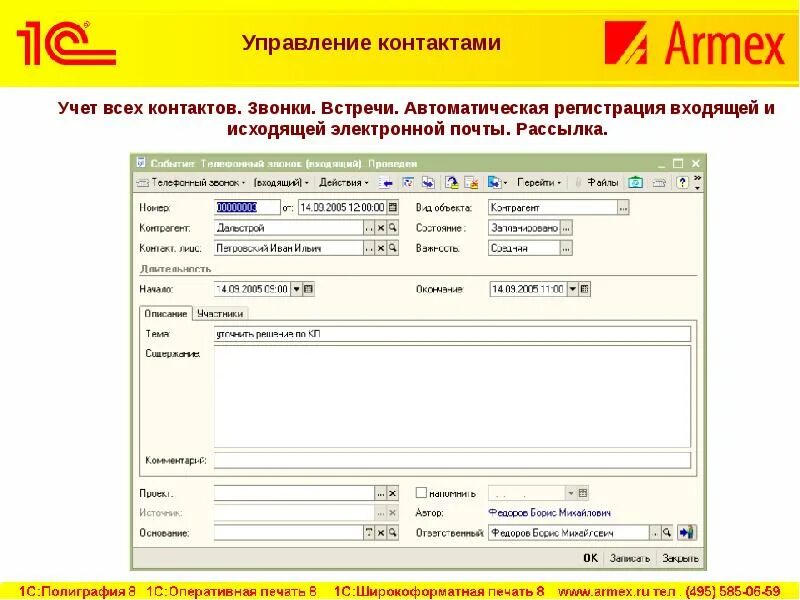The image size is (800, 600).
Task: Click the double blue arrows toolbar icon
Action: (x=428, y=183)
